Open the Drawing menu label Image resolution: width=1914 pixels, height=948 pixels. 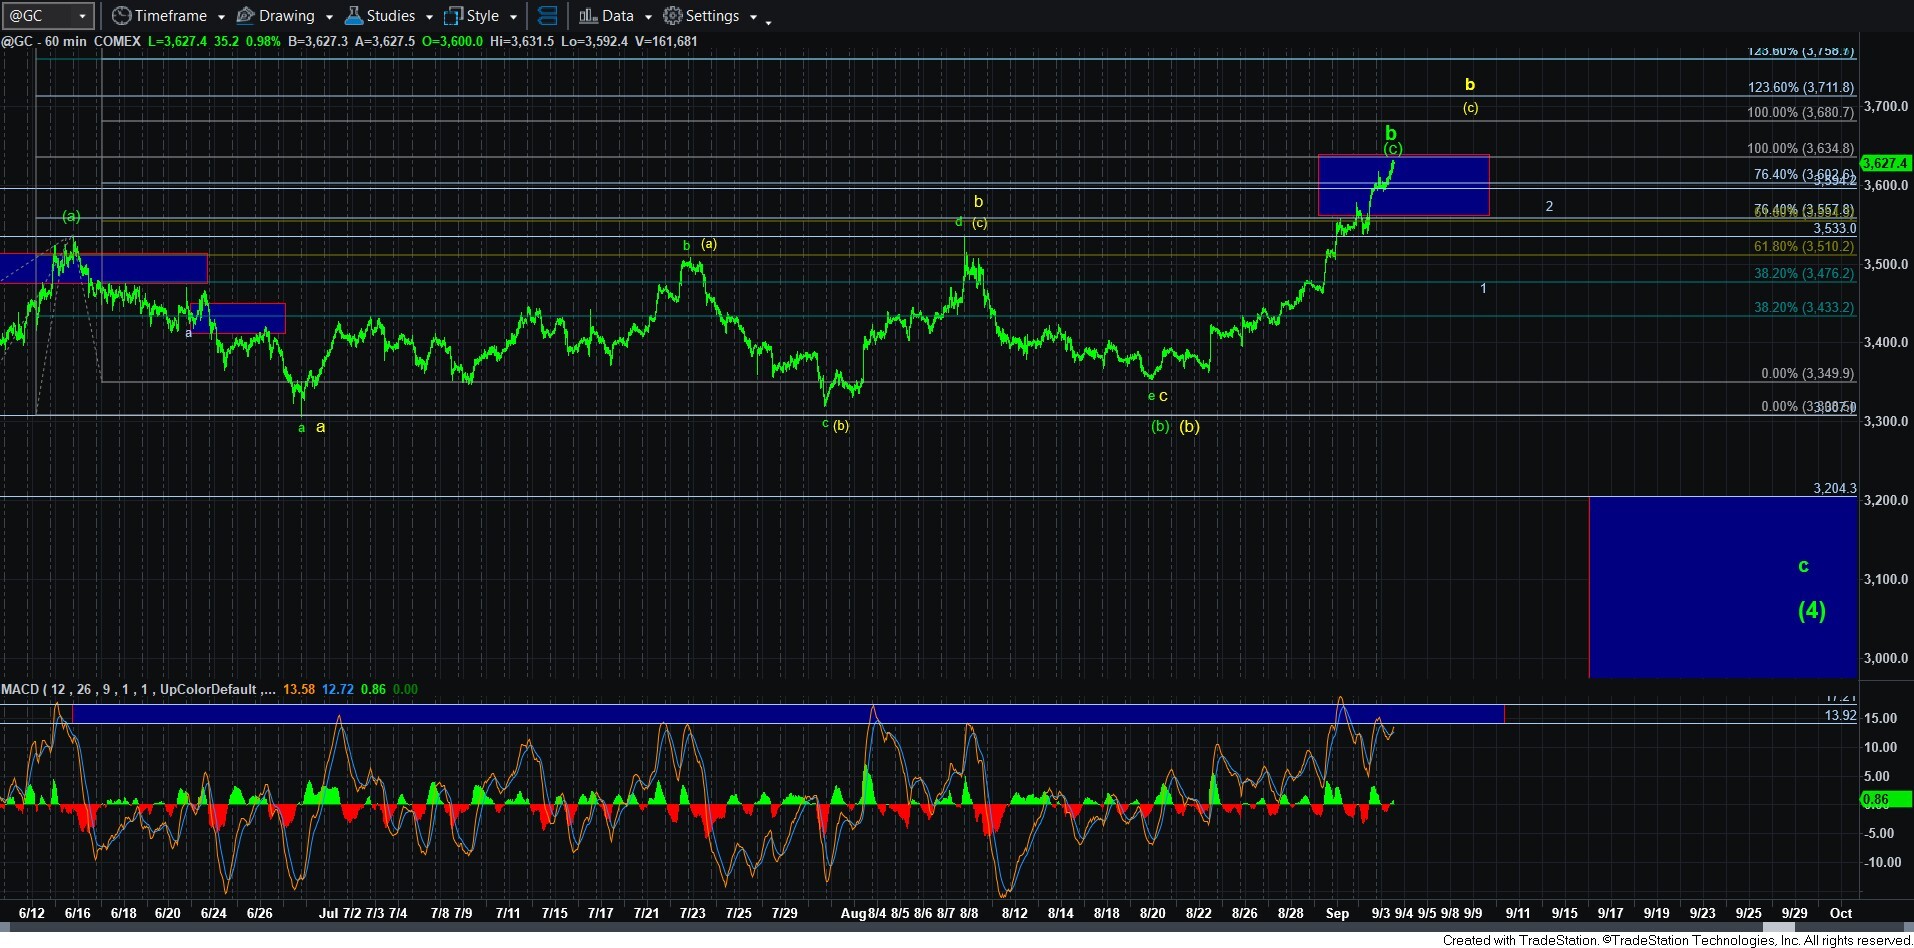(x=287, y=16)
